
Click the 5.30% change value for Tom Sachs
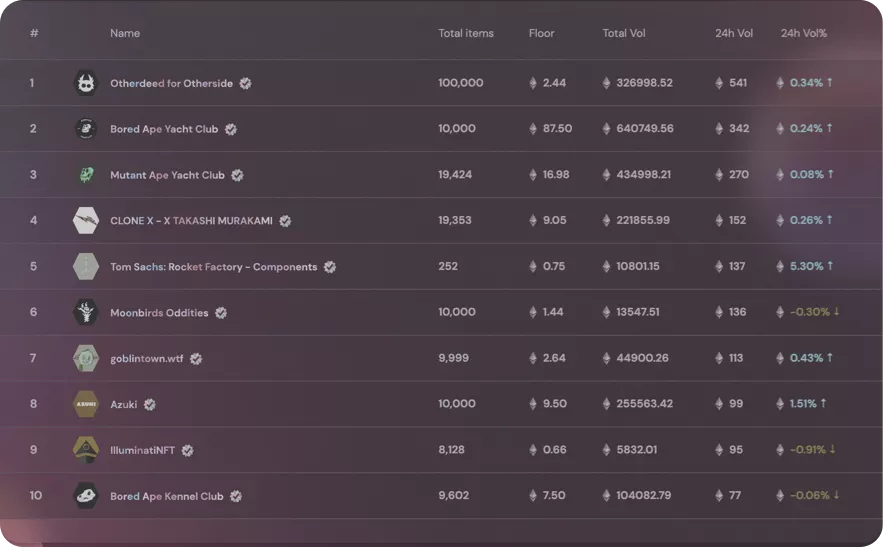806,266
